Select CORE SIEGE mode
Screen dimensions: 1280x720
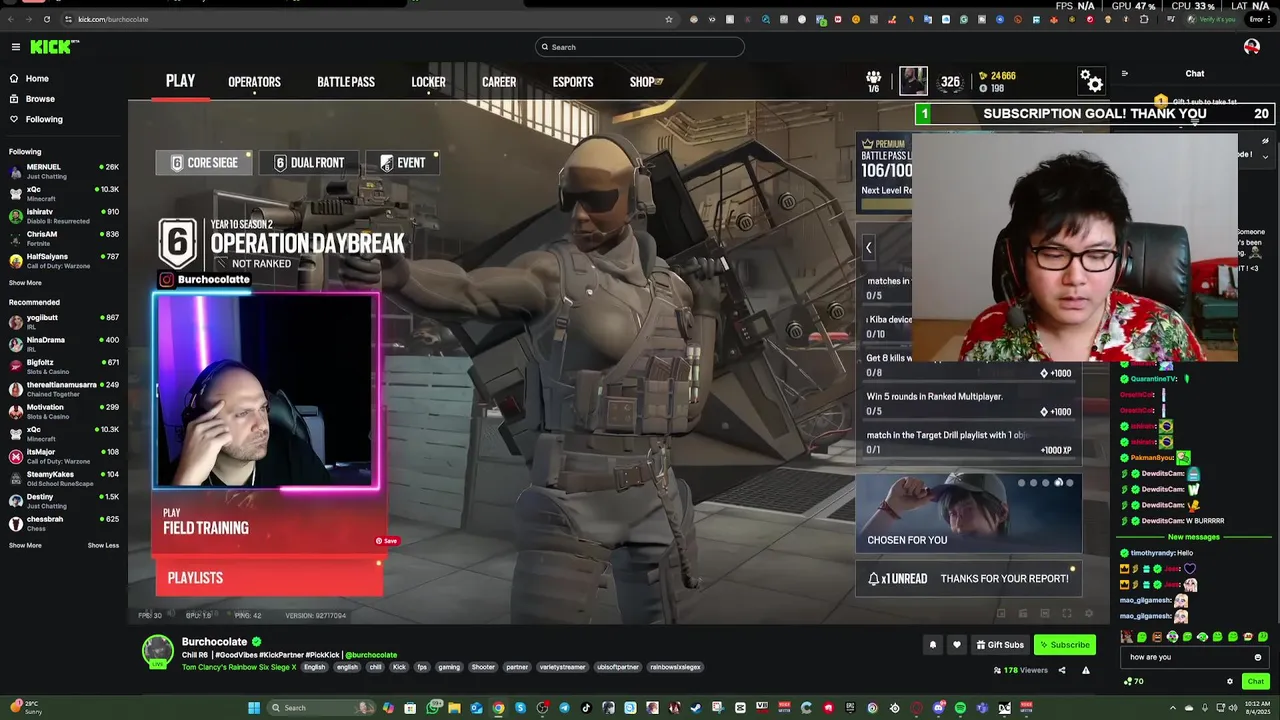point(204,163)
